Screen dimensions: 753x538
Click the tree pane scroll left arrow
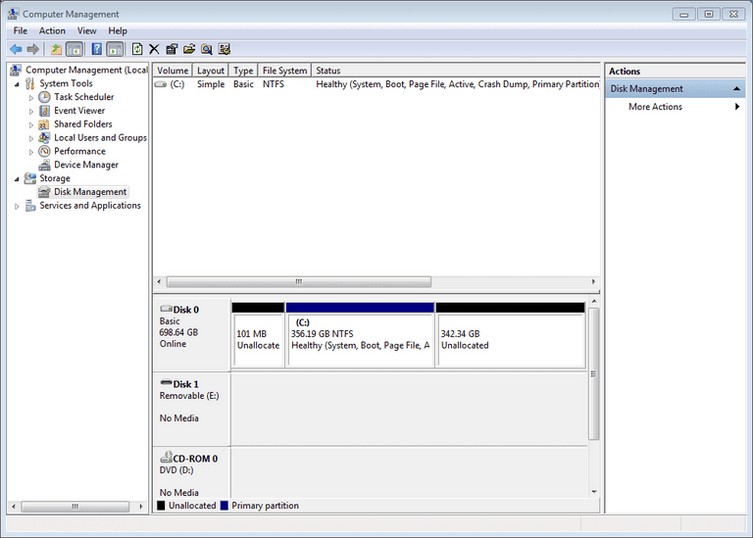[13, 506]
